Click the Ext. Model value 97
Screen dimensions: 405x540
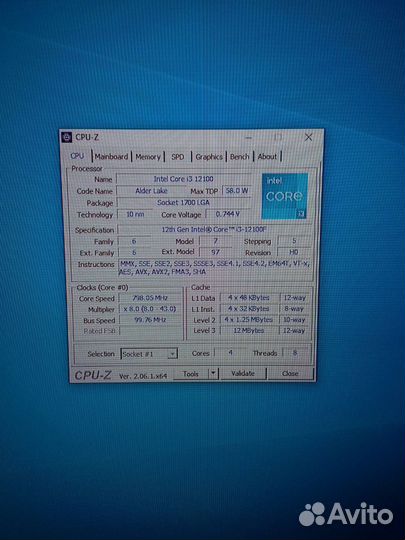(216, 252)
